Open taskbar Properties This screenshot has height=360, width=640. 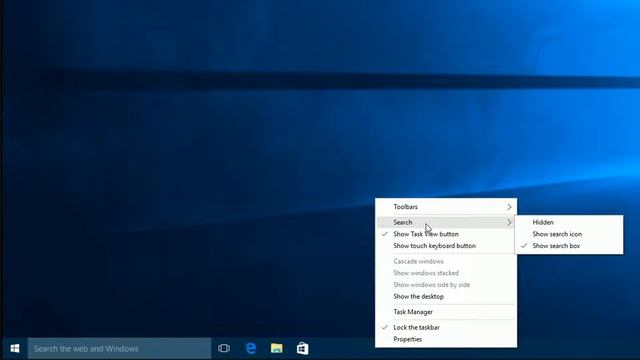pyautogui.click(x=446, y=339)
